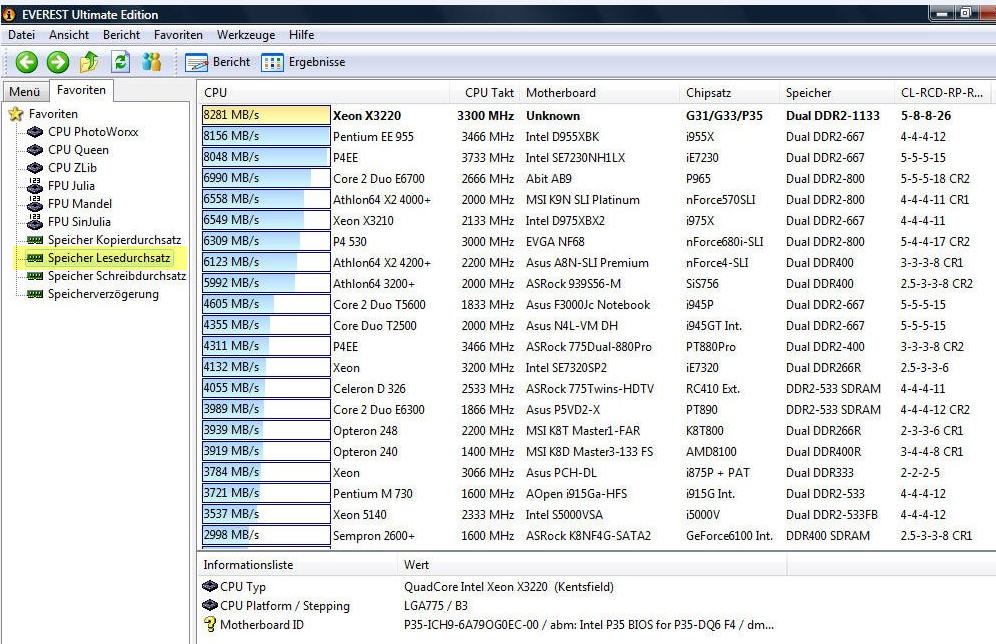Select Speicher Kopierdurchsatz memory icon

(35, 240)
